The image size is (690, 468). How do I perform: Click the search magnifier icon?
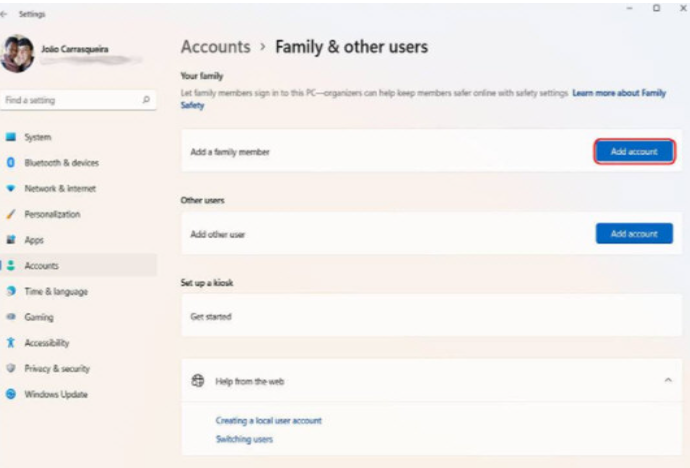[146, 100]
